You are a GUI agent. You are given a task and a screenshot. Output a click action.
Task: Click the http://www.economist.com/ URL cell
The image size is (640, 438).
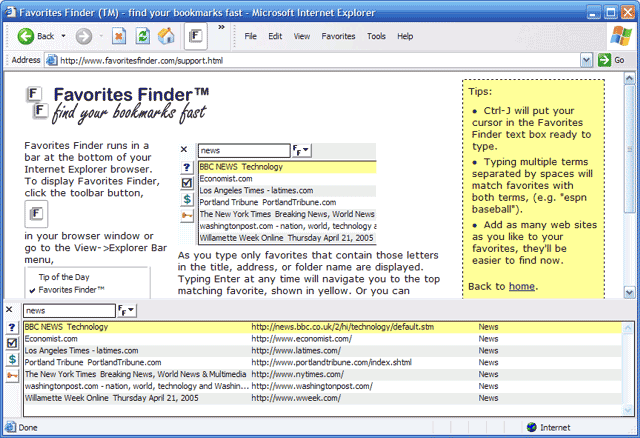coord(302,339)
